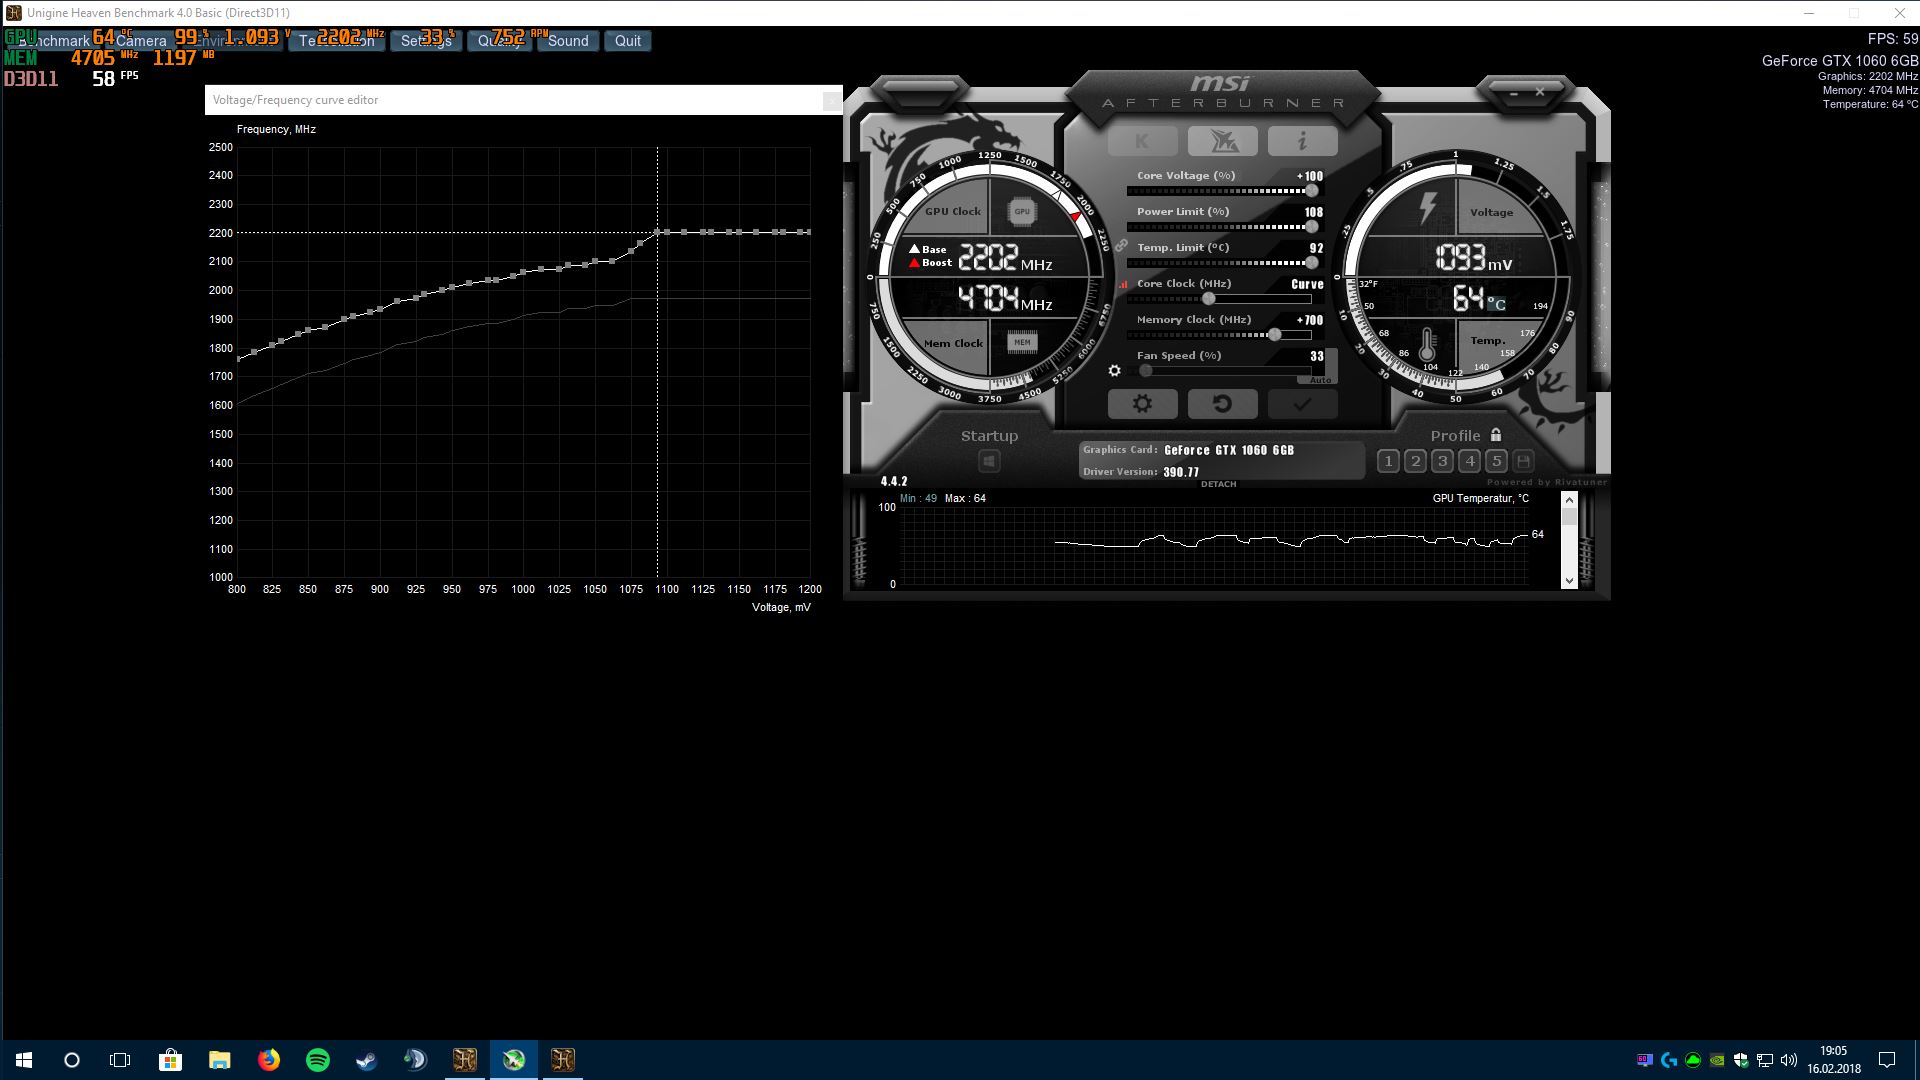This screenshot has height=1080, width=1920.
Task: Click the MEM chip icon in clock gauge
Action: (1022, 342)
